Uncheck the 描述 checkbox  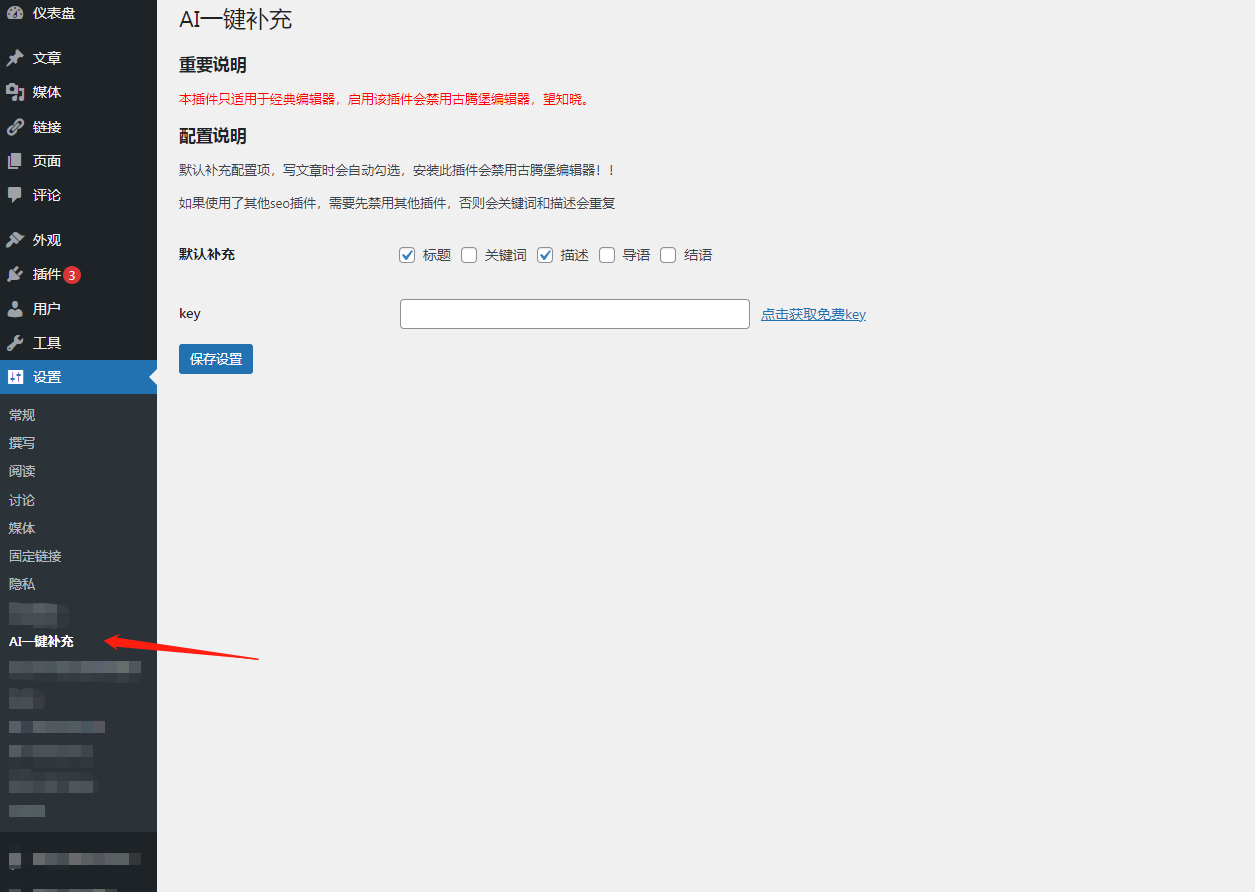(x=545, y=255)
